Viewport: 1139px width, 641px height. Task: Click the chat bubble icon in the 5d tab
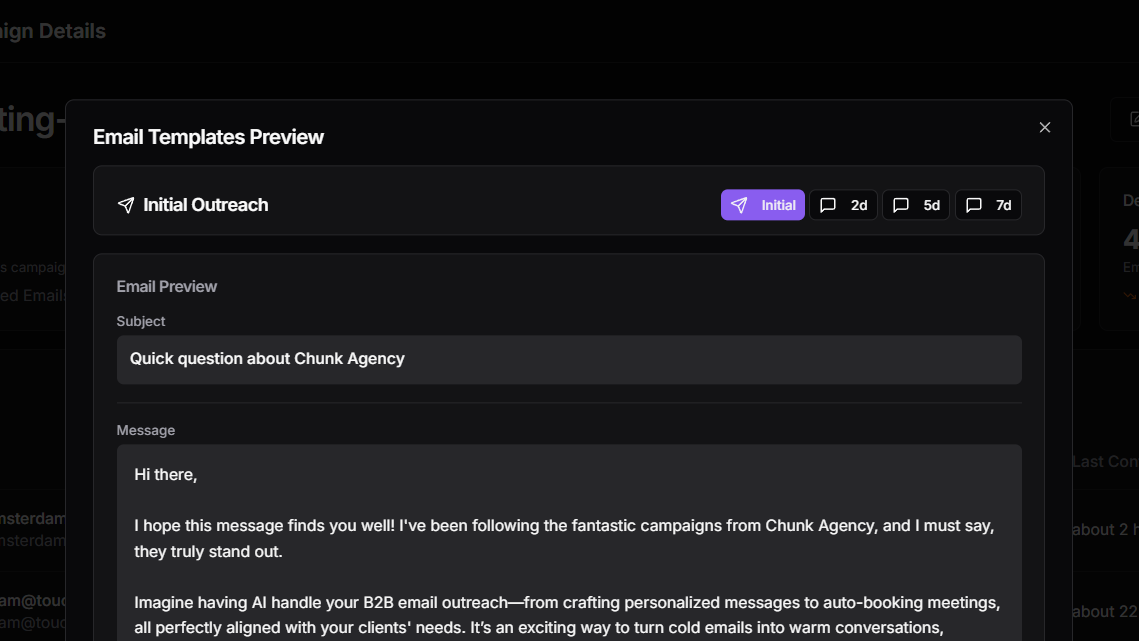pos(901,205)
